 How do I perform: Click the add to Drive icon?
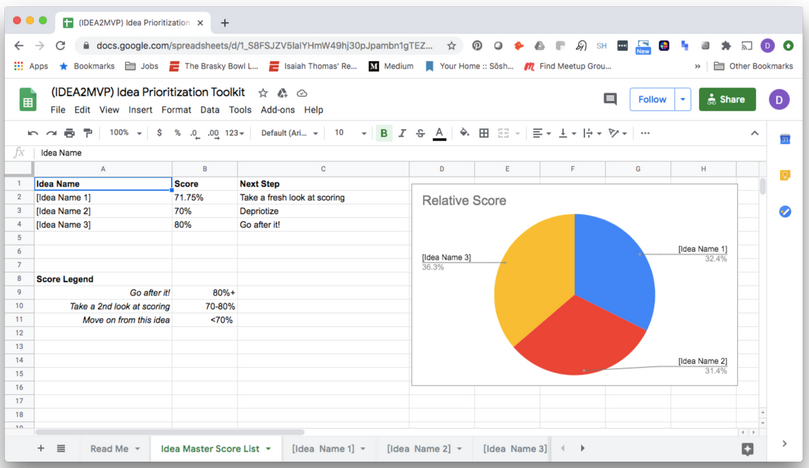pos(282,93)
